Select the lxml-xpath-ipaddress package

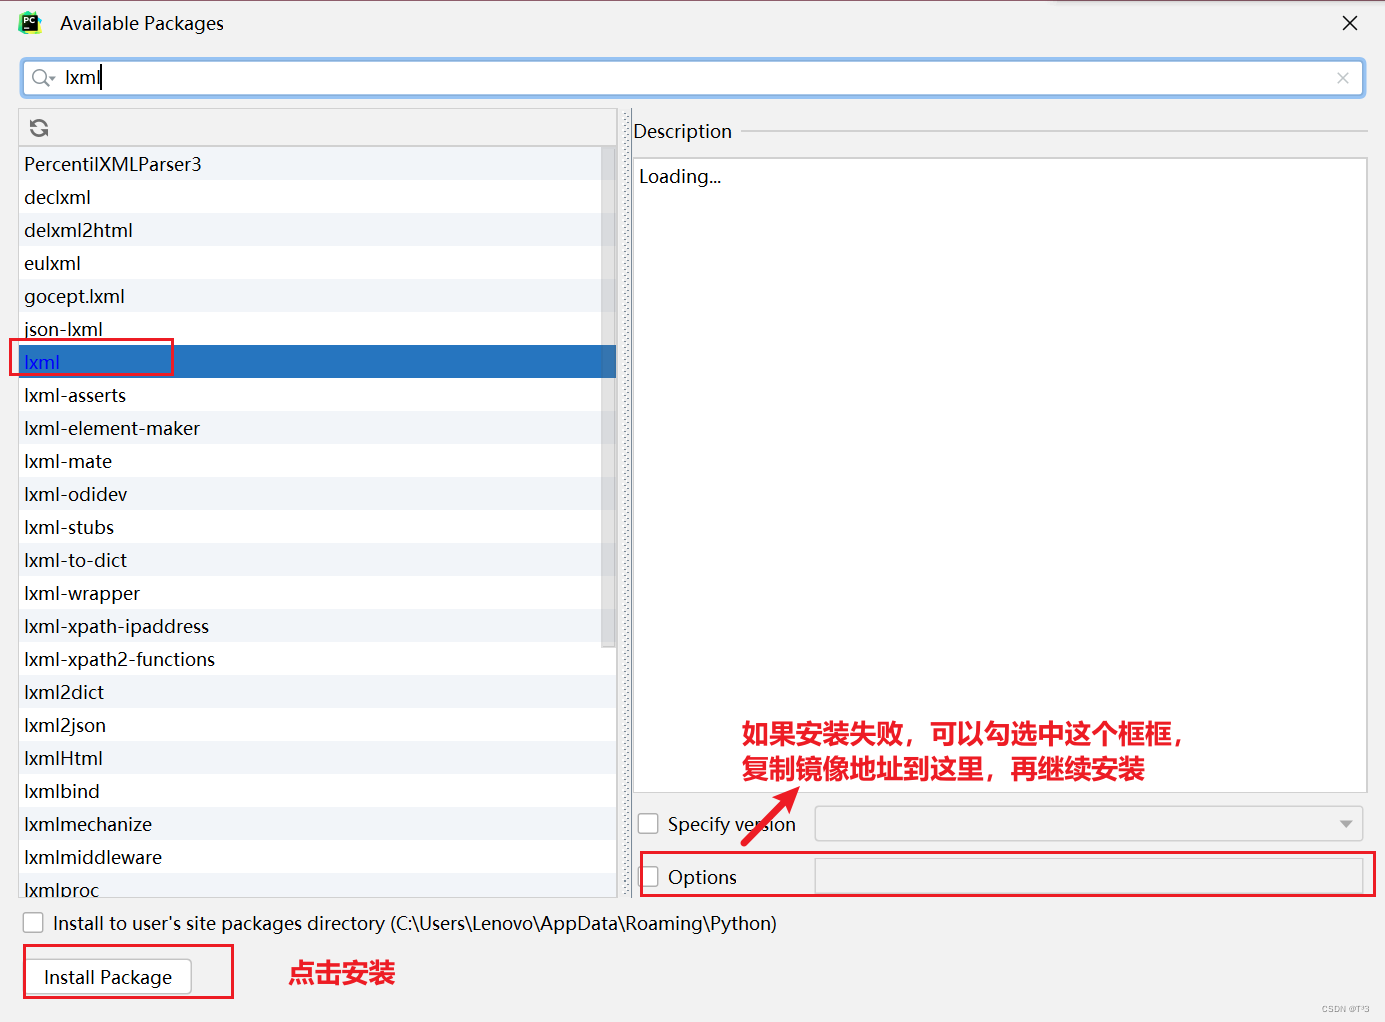(x=310, y=626)
